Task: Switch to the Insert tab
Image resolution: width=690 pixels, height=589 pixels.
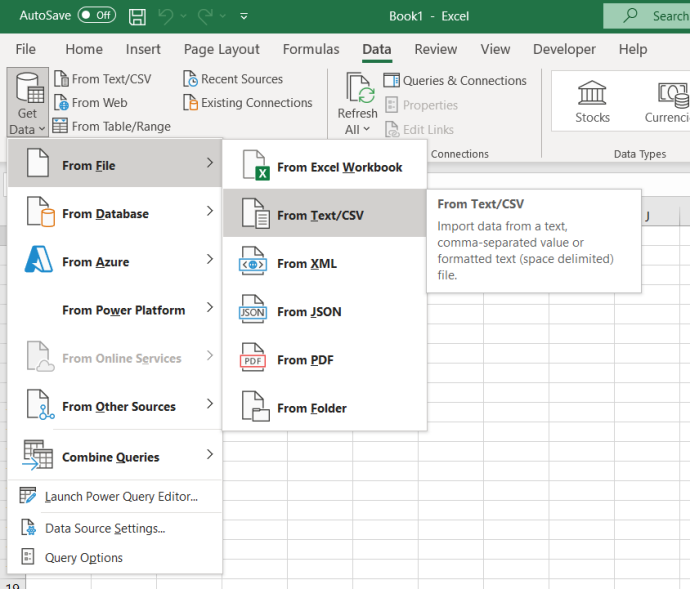Action: coord(143,49)
